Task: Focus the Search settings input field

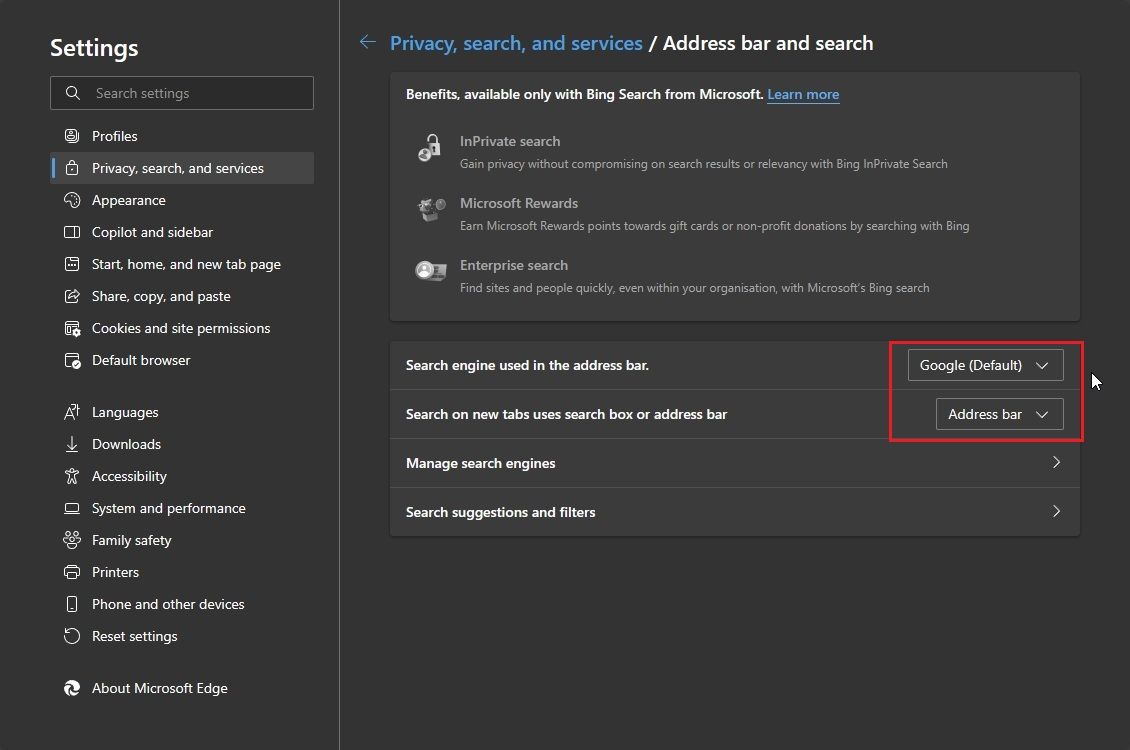Action: (x=182, y=93)
